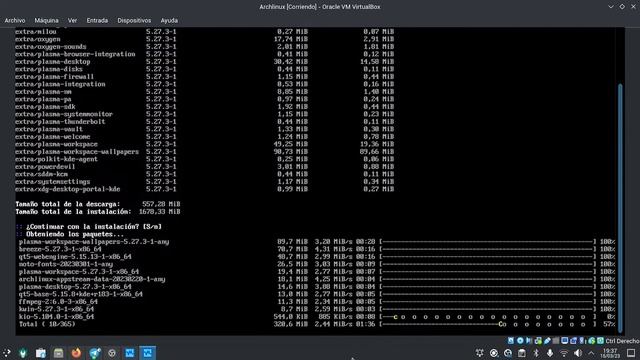Click the VirtualBox recording indicator
This screenshot has height=360, width=640.
point(573,340)
